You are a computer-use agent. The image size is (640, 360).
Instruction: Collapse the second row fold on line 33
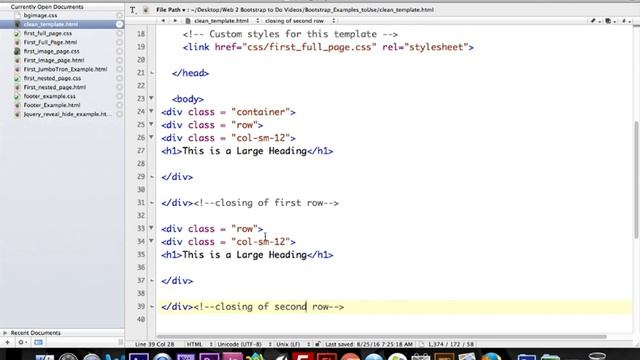coord(151,228)
